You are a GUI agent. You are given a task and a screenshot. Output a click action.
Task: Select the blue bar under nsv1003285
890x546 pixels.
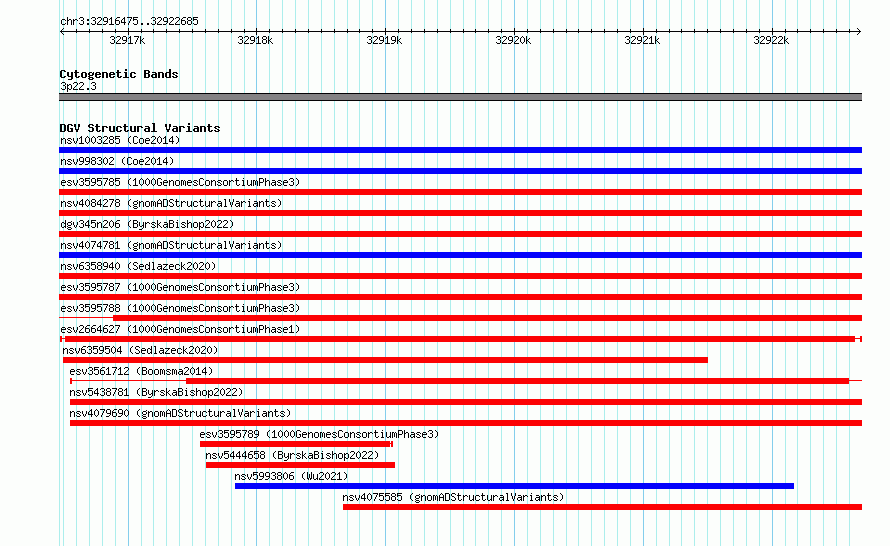pos(460,150)
